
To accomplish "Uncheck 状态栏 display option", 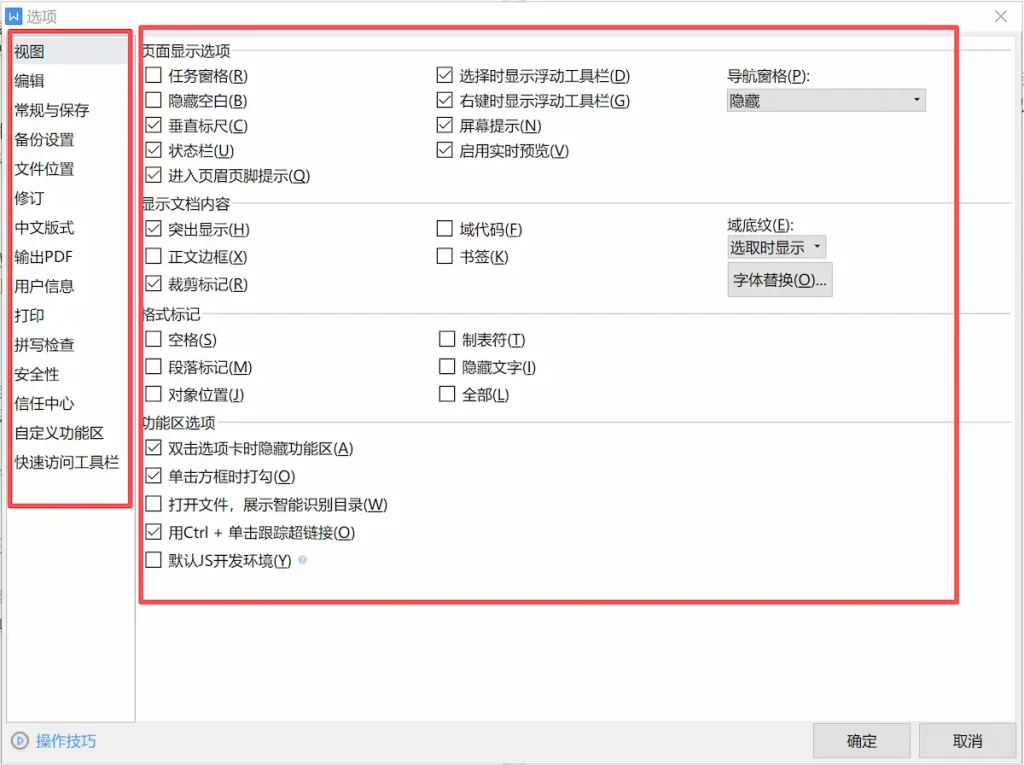I will 154,150.
